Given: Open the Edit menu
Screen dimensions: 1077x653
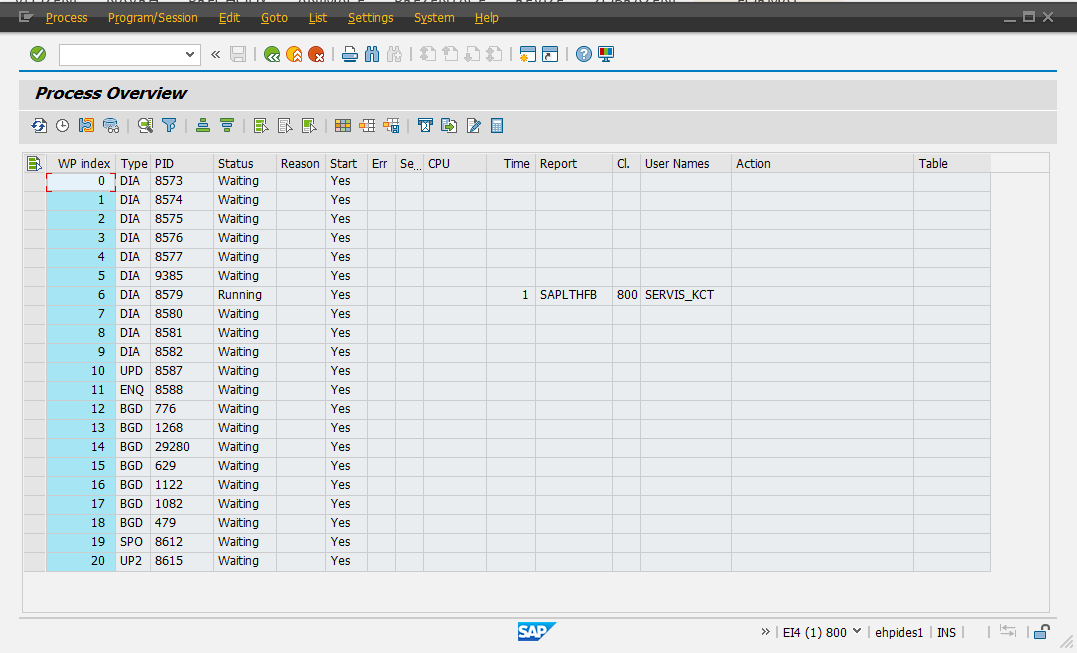Looking at the screenshot, I should pyautogui.click(x=229, y=18).
